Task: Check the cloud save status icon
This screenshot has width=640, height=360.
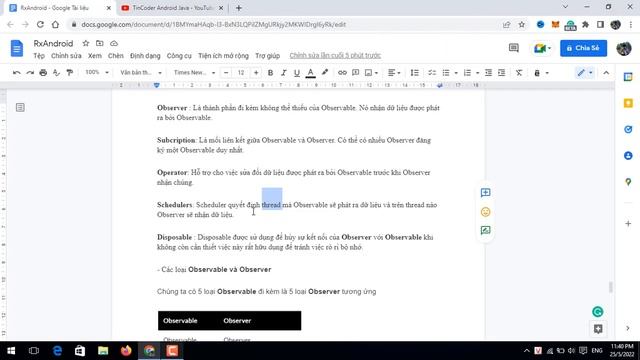Action: tap(114, 43)
